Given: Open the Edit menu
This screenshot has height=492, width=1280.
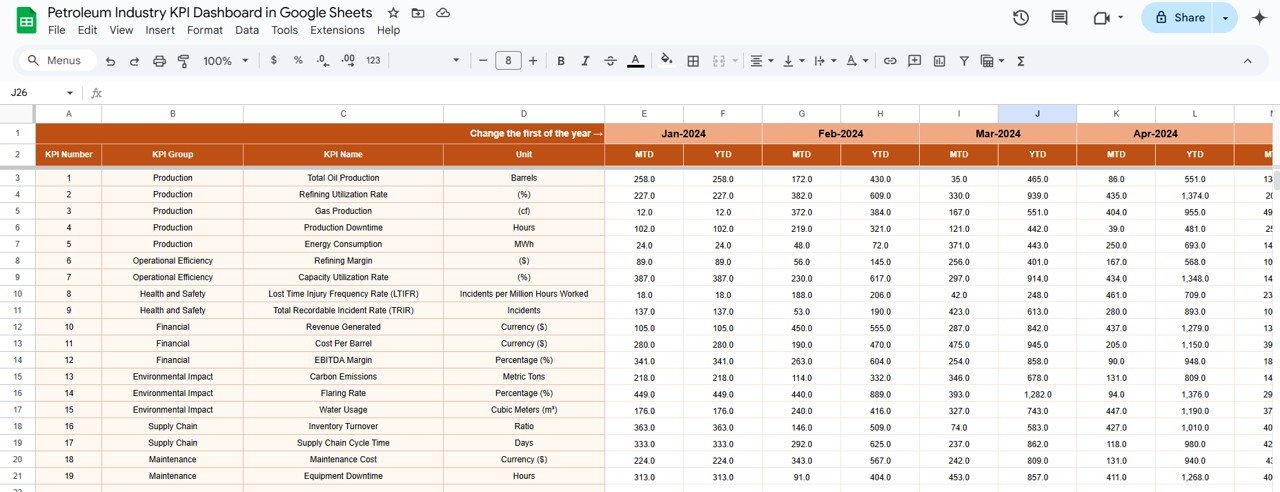Looking at the screenshot, I should click(x=88, y=30).
